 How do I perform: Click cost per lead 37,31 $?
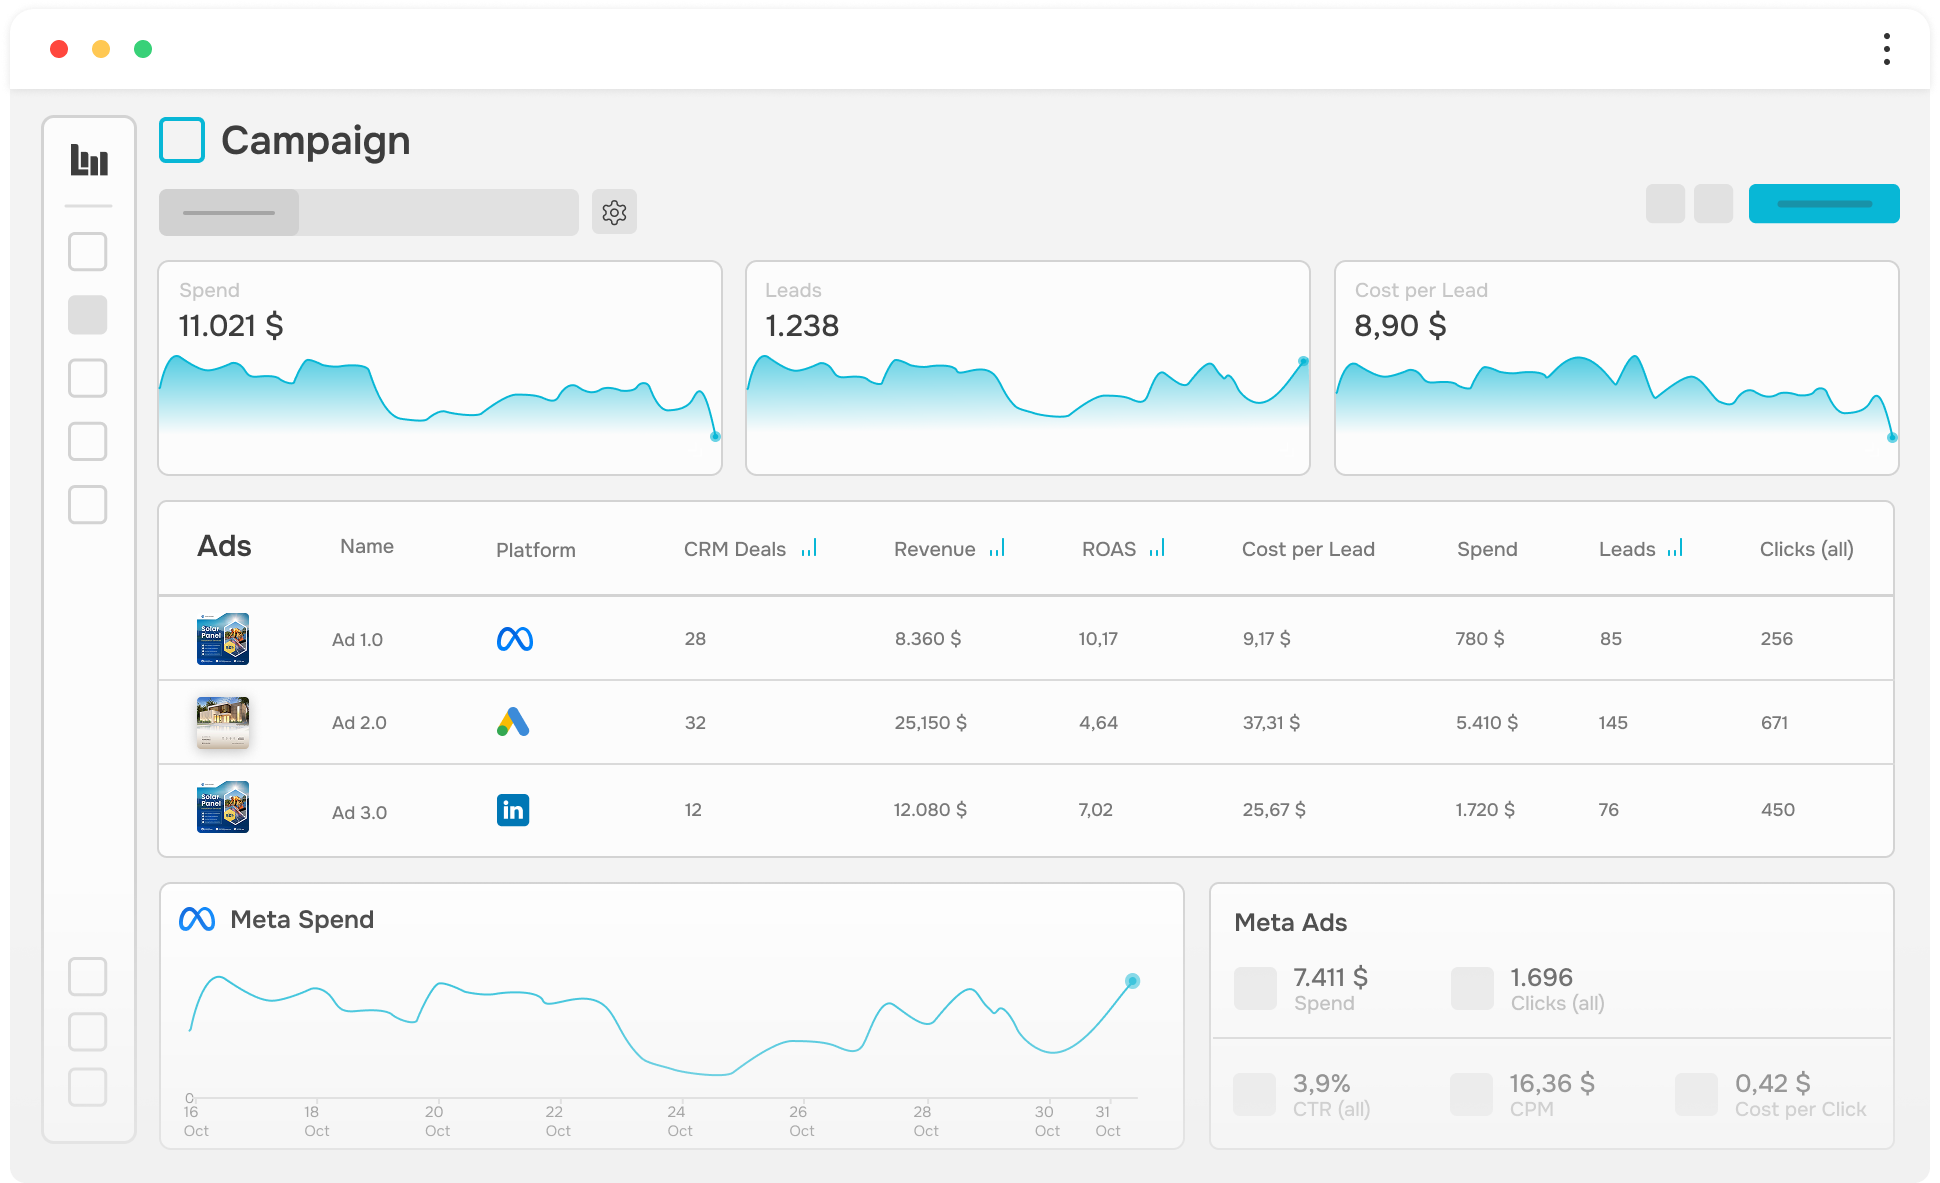click(1271, 722)
